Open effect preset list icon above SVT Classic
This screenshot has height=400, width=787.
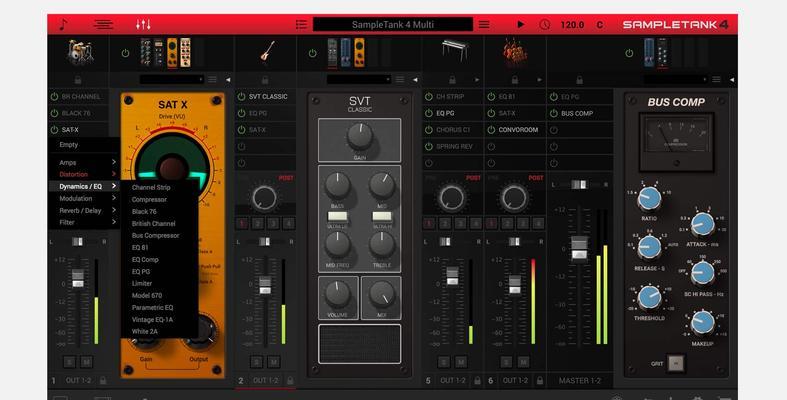coord(400,80)
